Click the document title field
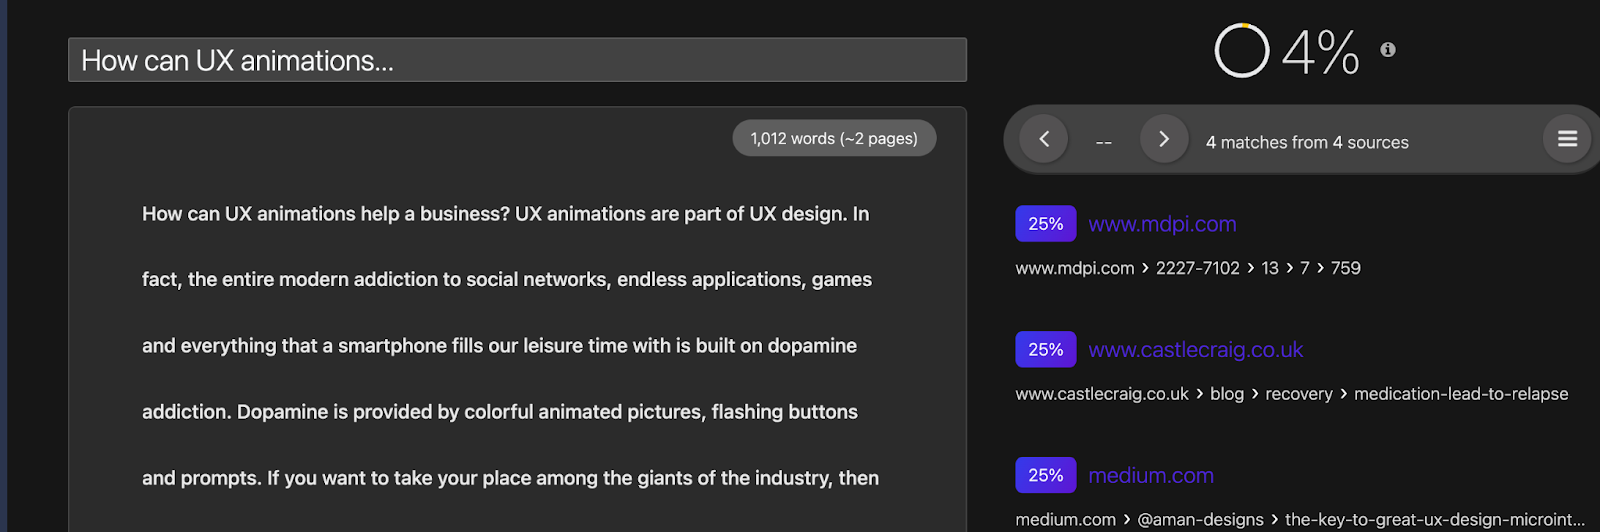Viewport: 1600px width, 532px height. (x=517, y=60)
